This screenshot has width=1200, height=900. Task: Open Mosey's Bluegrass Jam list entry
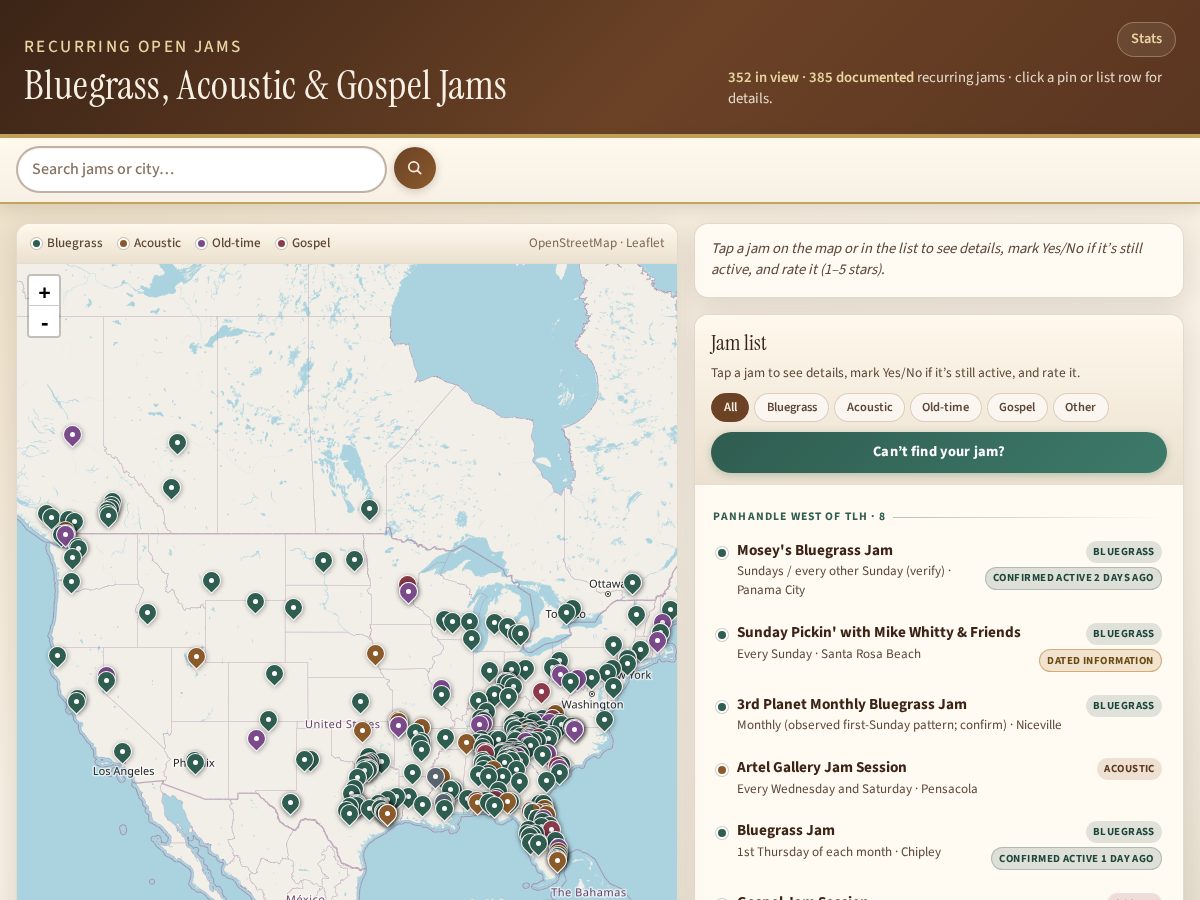[938, 570]
